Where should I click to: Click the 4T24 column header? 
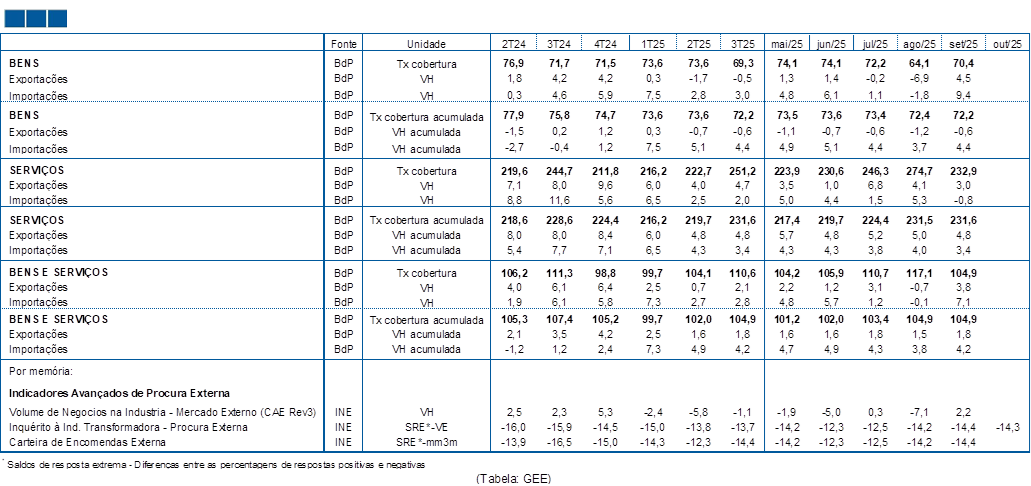coord(606,44)
